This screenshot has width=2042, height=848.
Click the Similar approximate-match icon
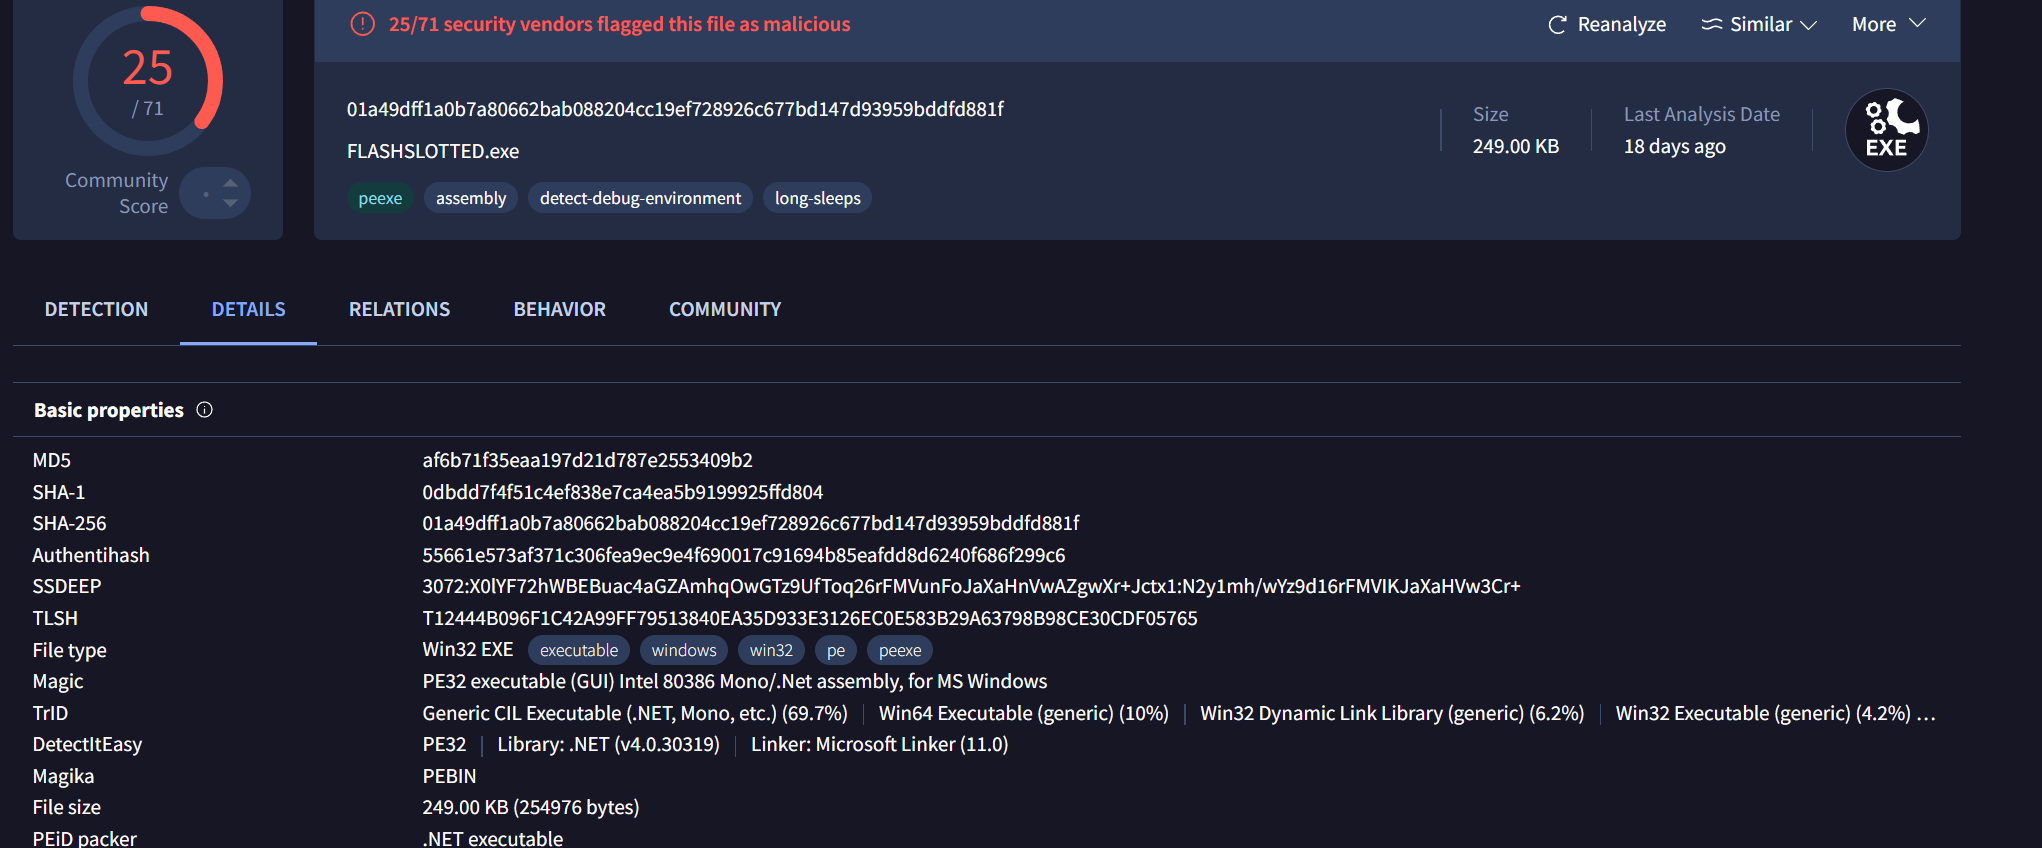(1712, 25)
